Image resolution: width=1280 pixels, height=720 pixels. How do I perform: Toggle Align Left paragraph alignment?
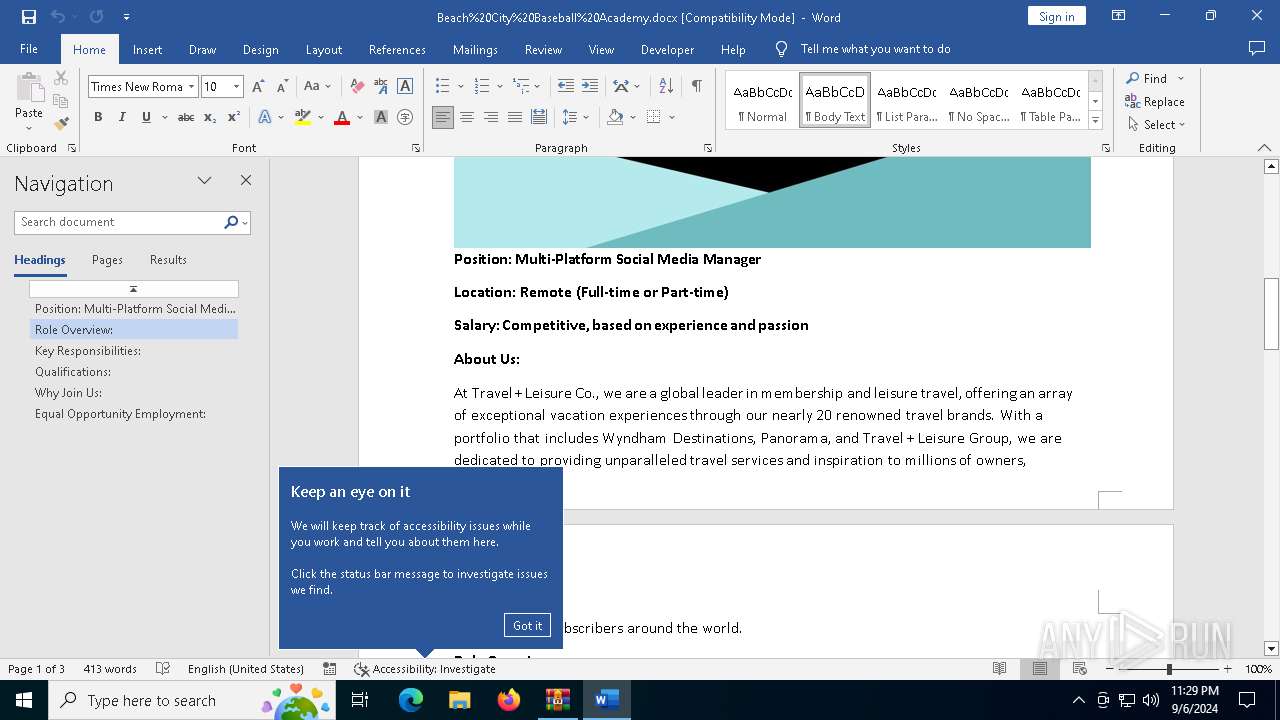(x=443, y=117)
